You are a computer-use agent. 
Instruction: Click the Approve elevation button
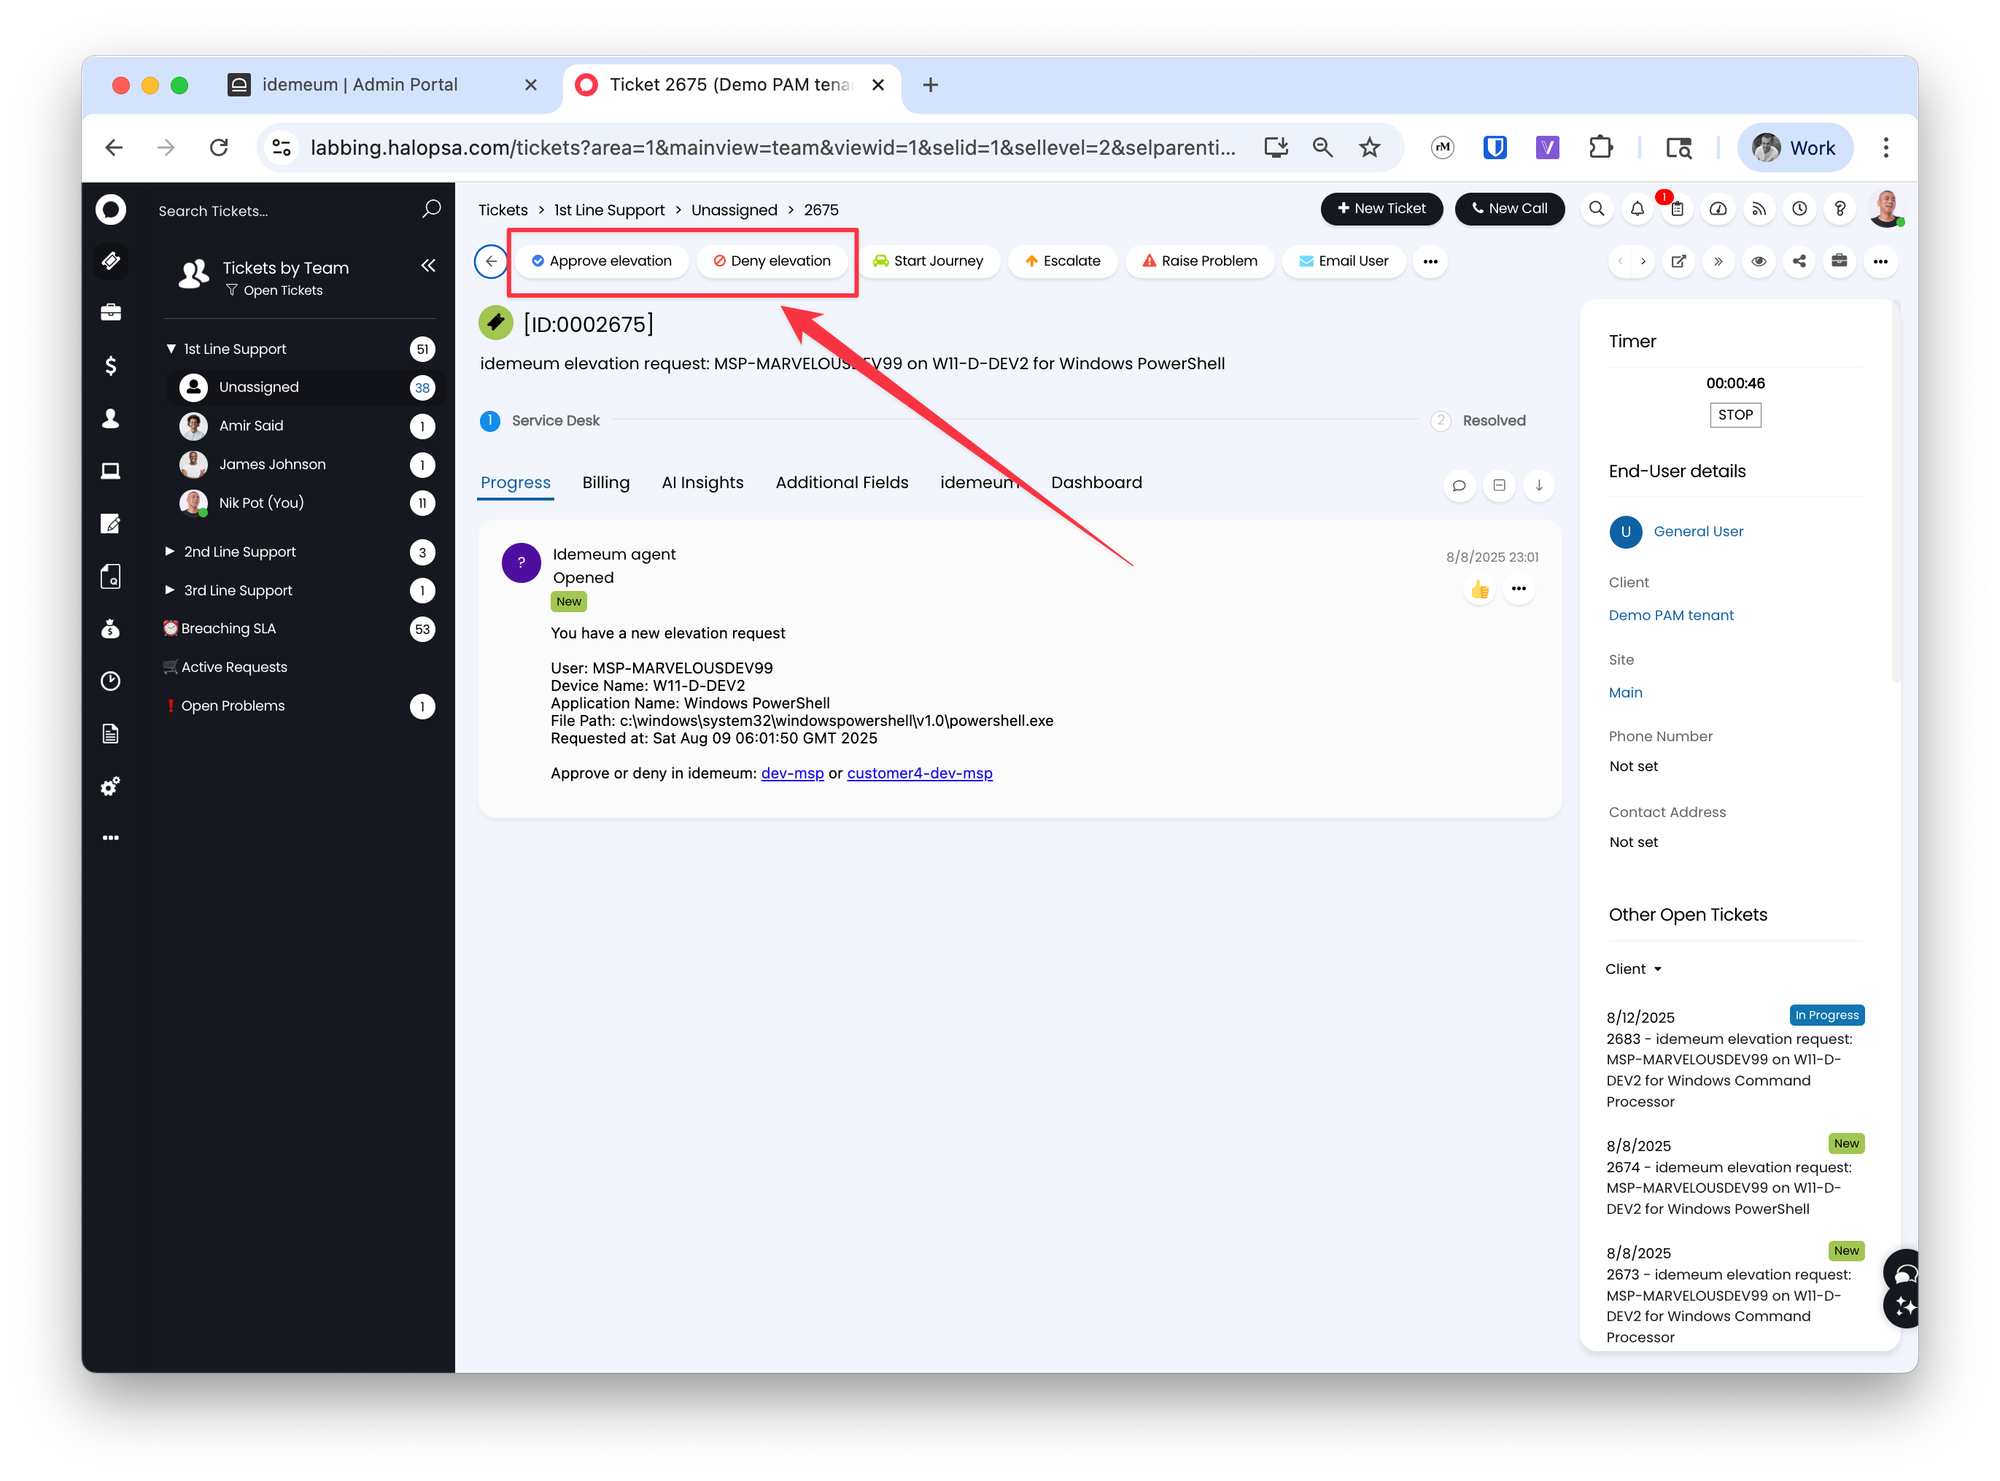click(x=602, y=261)
